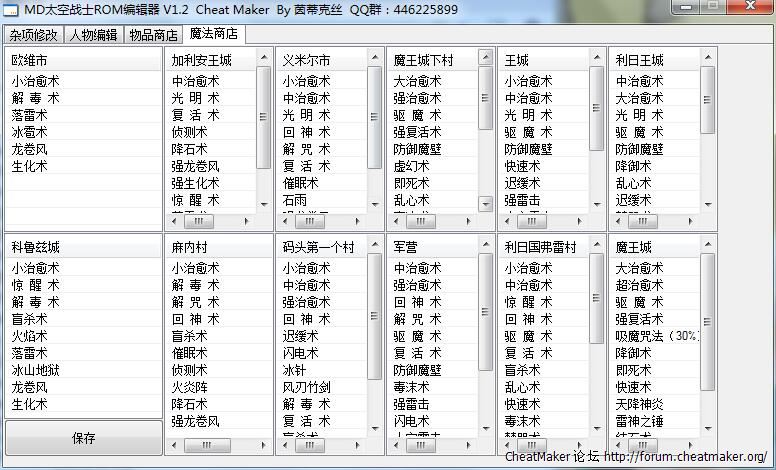Pick 风刃竹剑 in the 码头第一个村 list
Image resolution: width=776 pixels, height=470 pixels.
point(306,387)
